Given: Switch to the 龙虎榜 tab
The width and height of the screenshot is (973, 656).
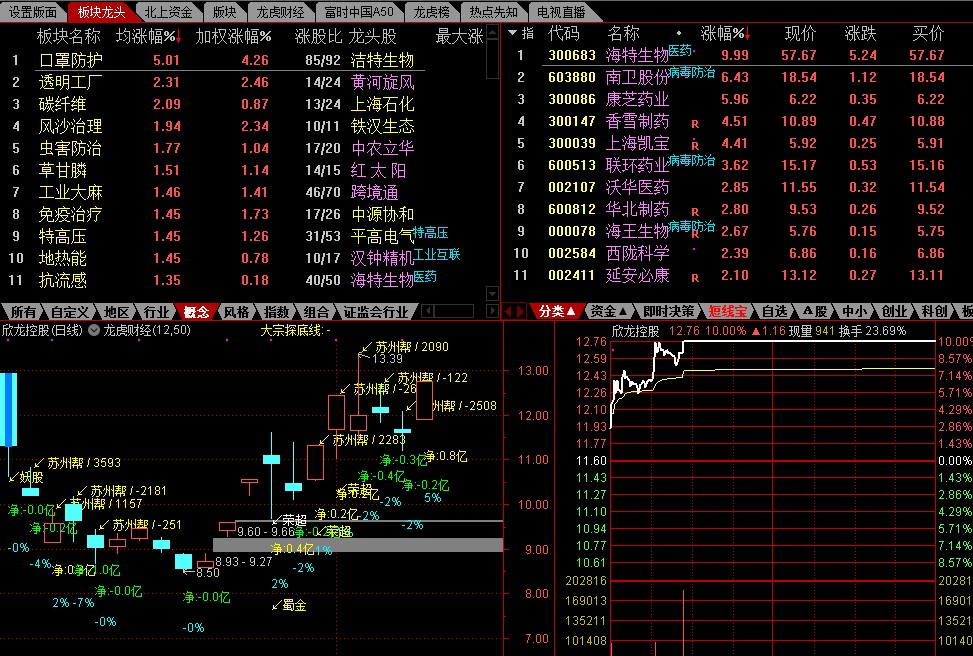Looking at the screenshot, I should point(431,12).
